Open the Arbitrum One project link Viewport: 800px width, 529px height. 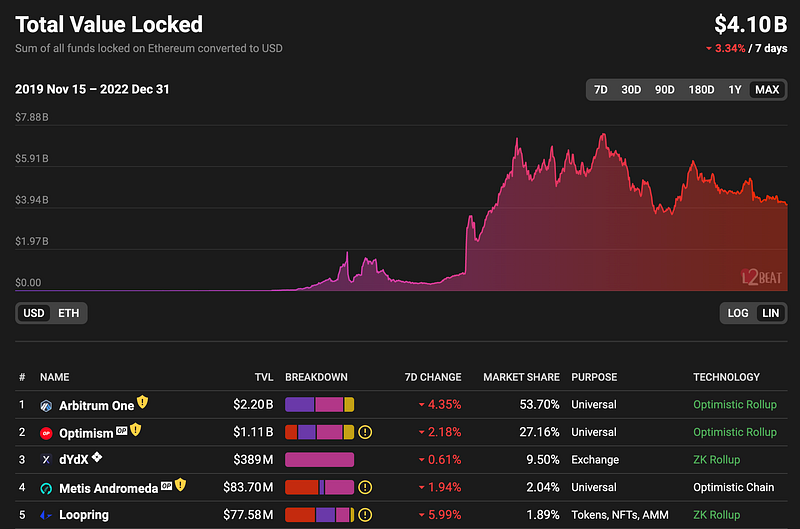point(96,406)
